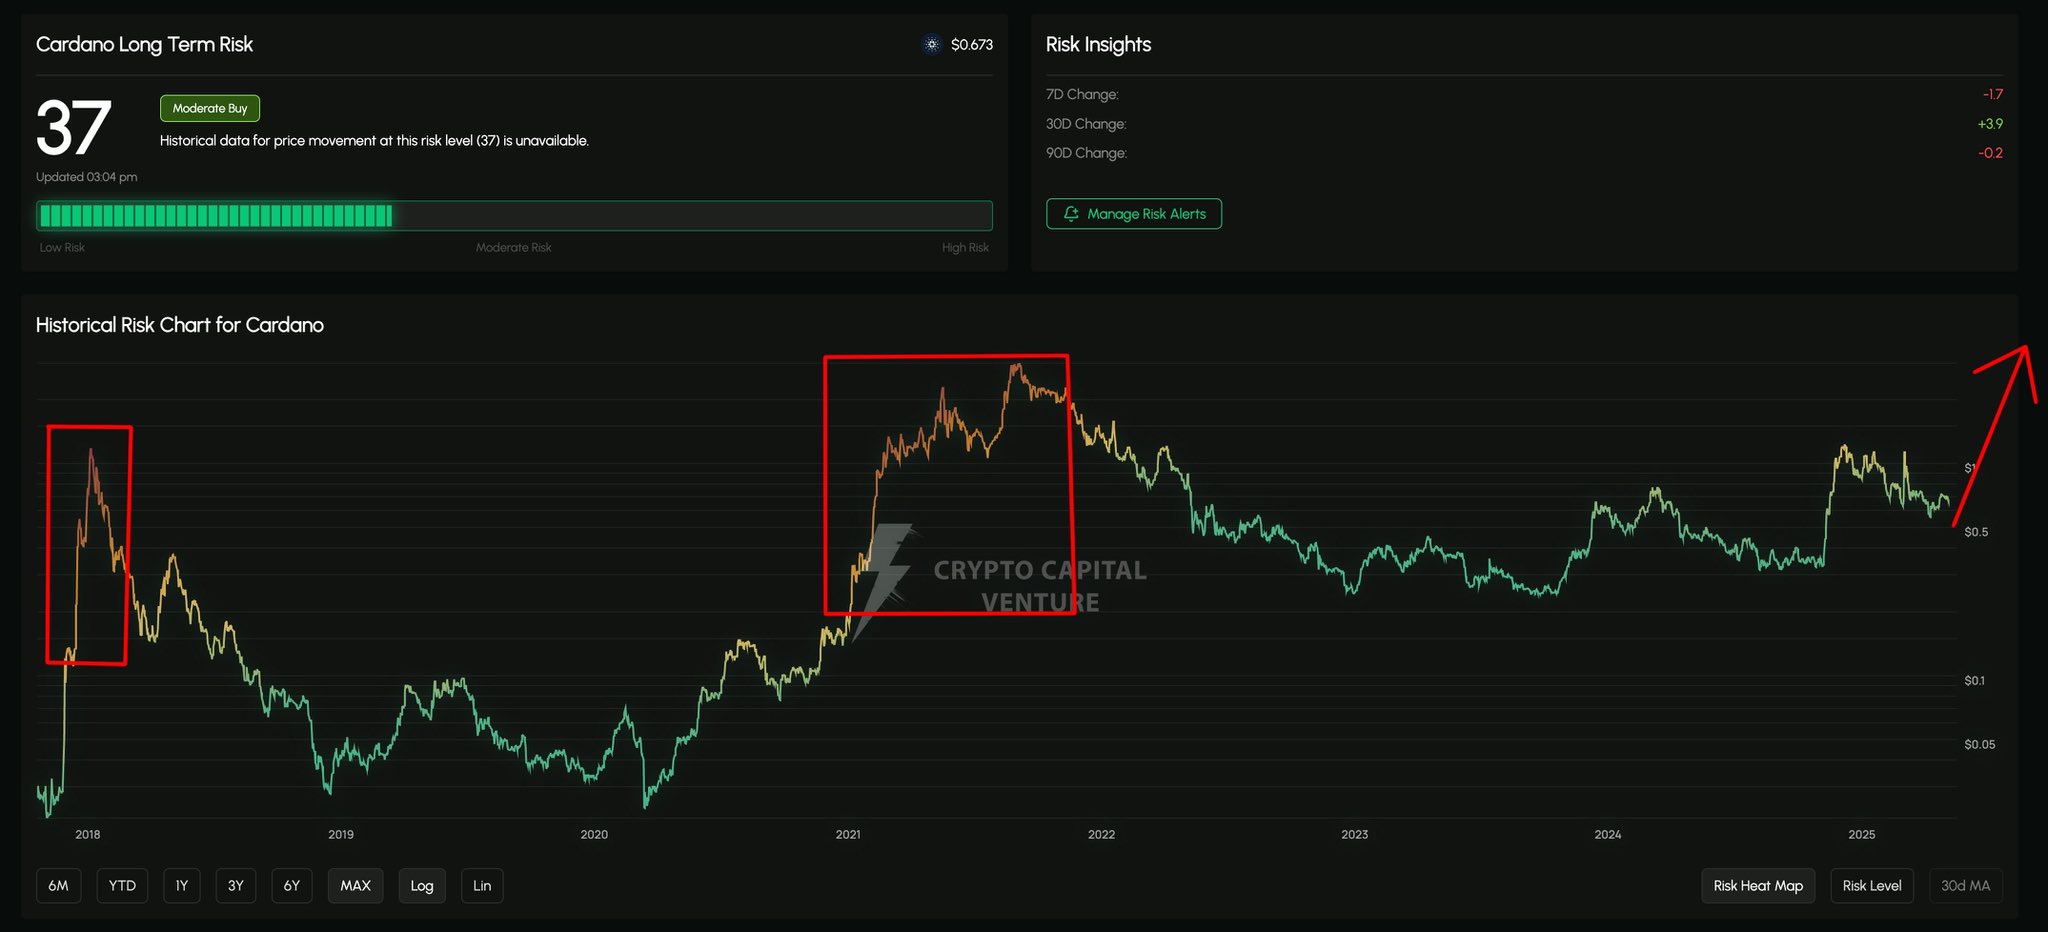Viewport: 2048px width, 932px height.
Task: Select the MAX time range
Action: tap(355, 886)
